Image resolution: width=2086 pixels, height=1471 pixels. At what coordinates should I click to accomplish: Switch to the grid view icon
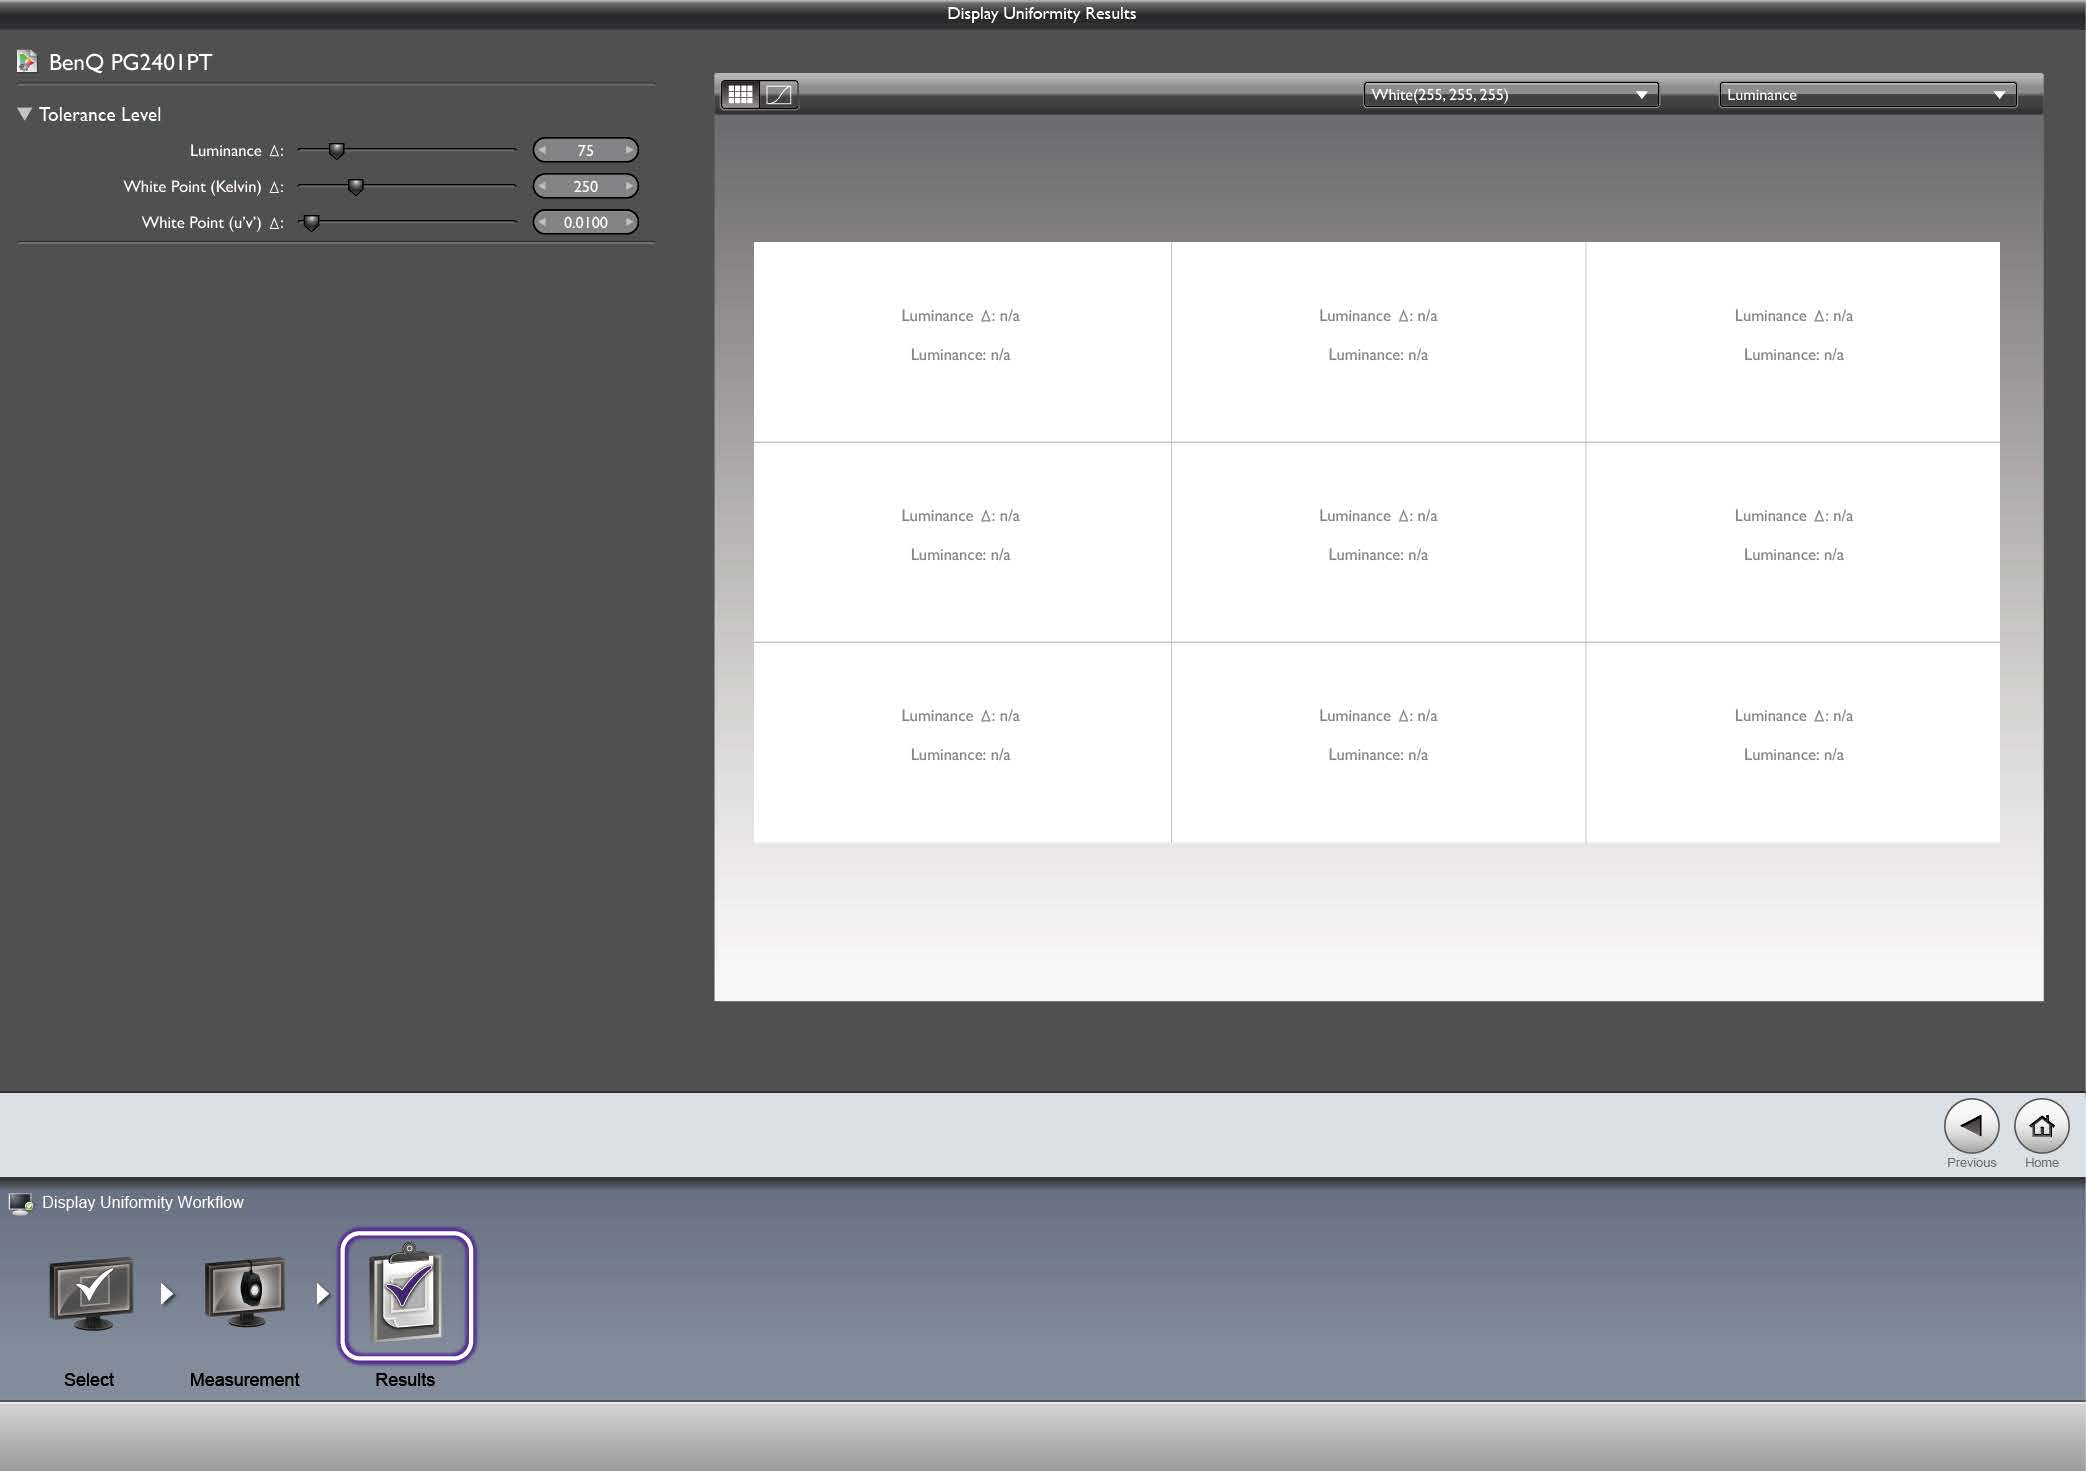pos(740,94)
